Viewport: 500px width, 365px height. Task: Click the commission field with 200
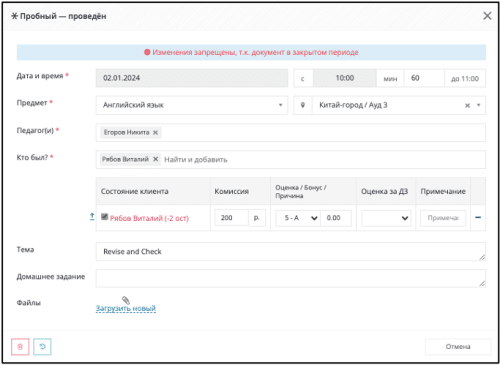pyautogui.click(x=232, y=218)
